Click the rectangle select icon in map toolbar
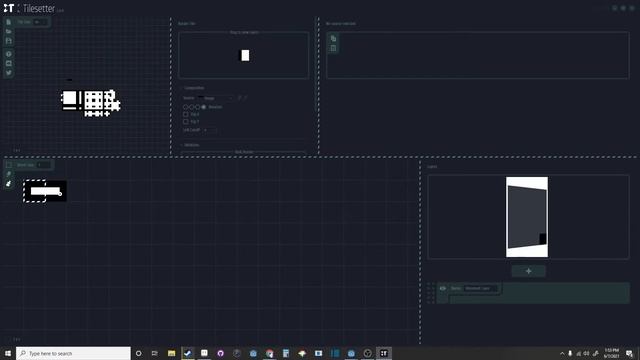The width and height of the screenshot is (640, 360). pos(9,164)
